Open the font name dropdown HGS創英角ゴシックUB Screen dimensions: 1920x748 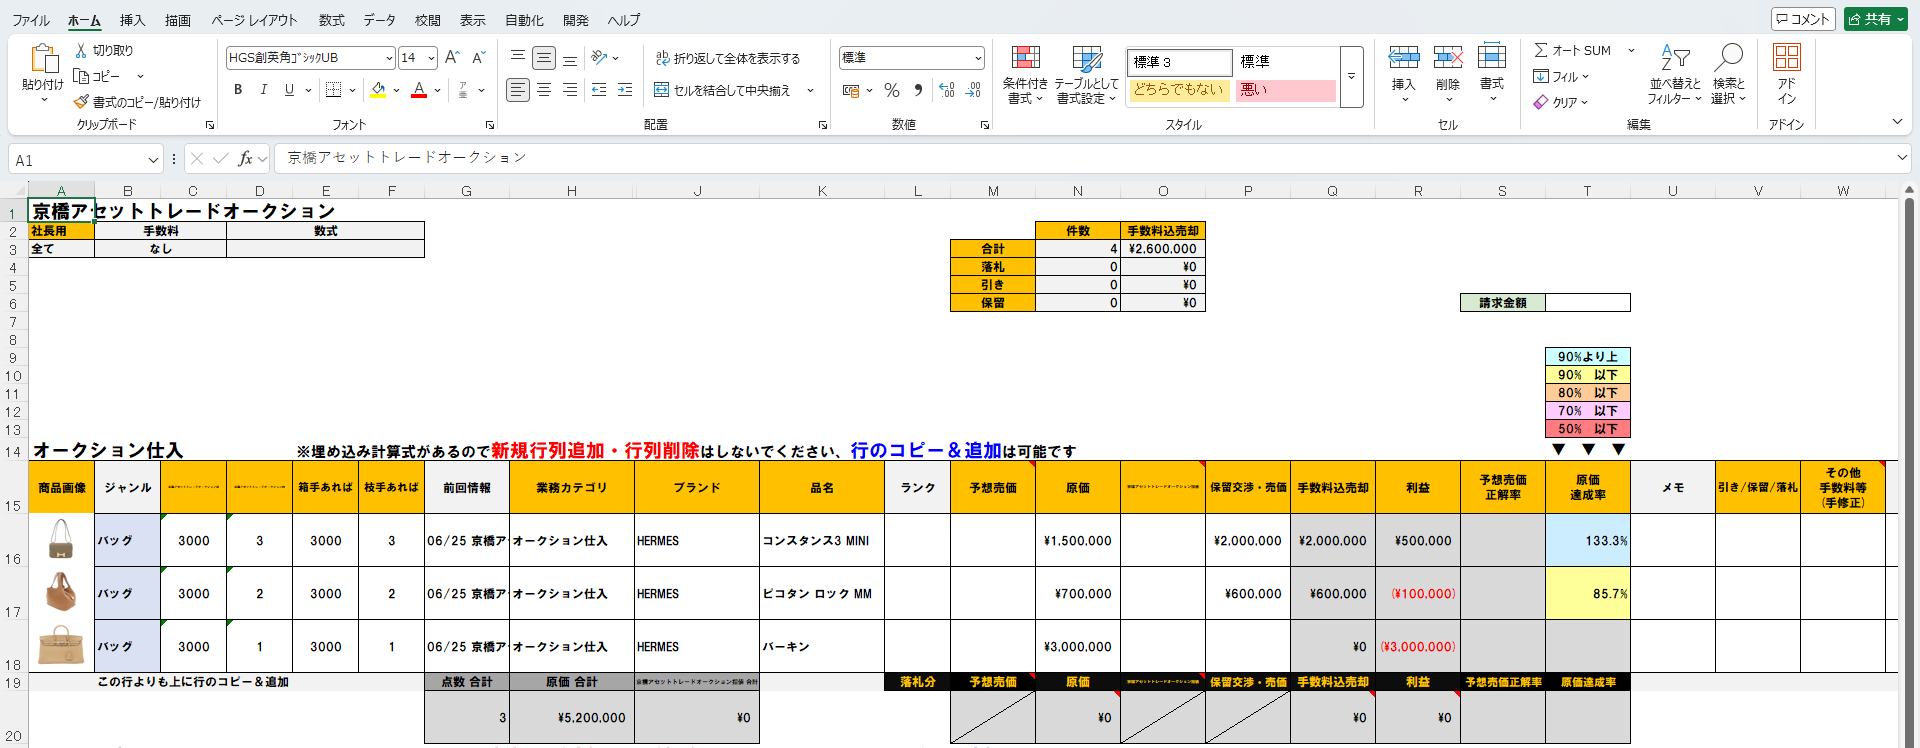click(389, 58)
